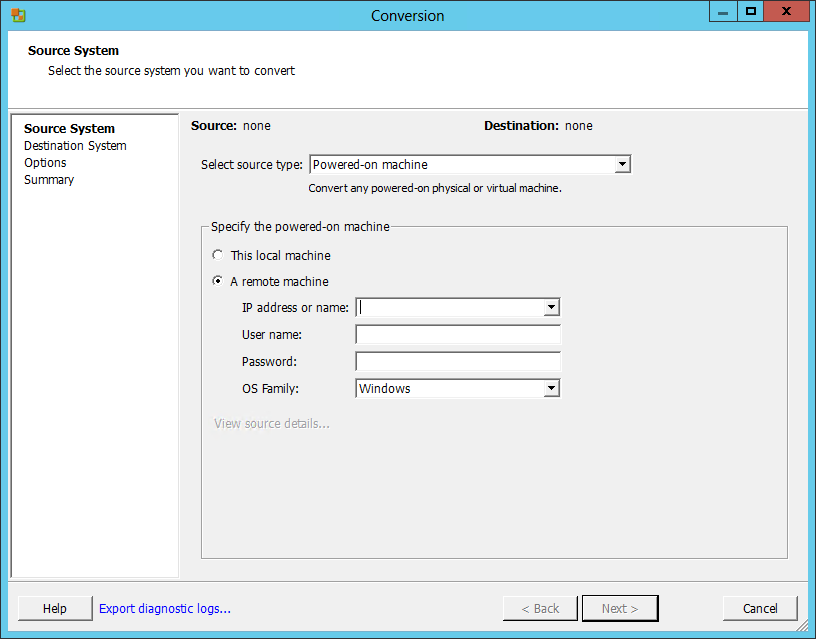Minimize the Conversion window
The height and width of the screenshot is (639, 816).
point(723,11)
